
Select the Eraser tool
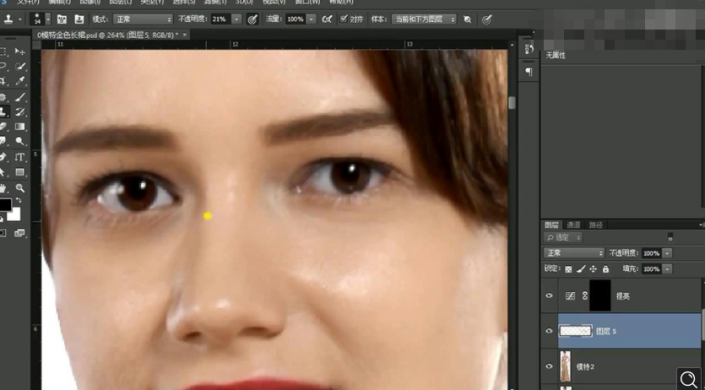(x=3, y=126)
